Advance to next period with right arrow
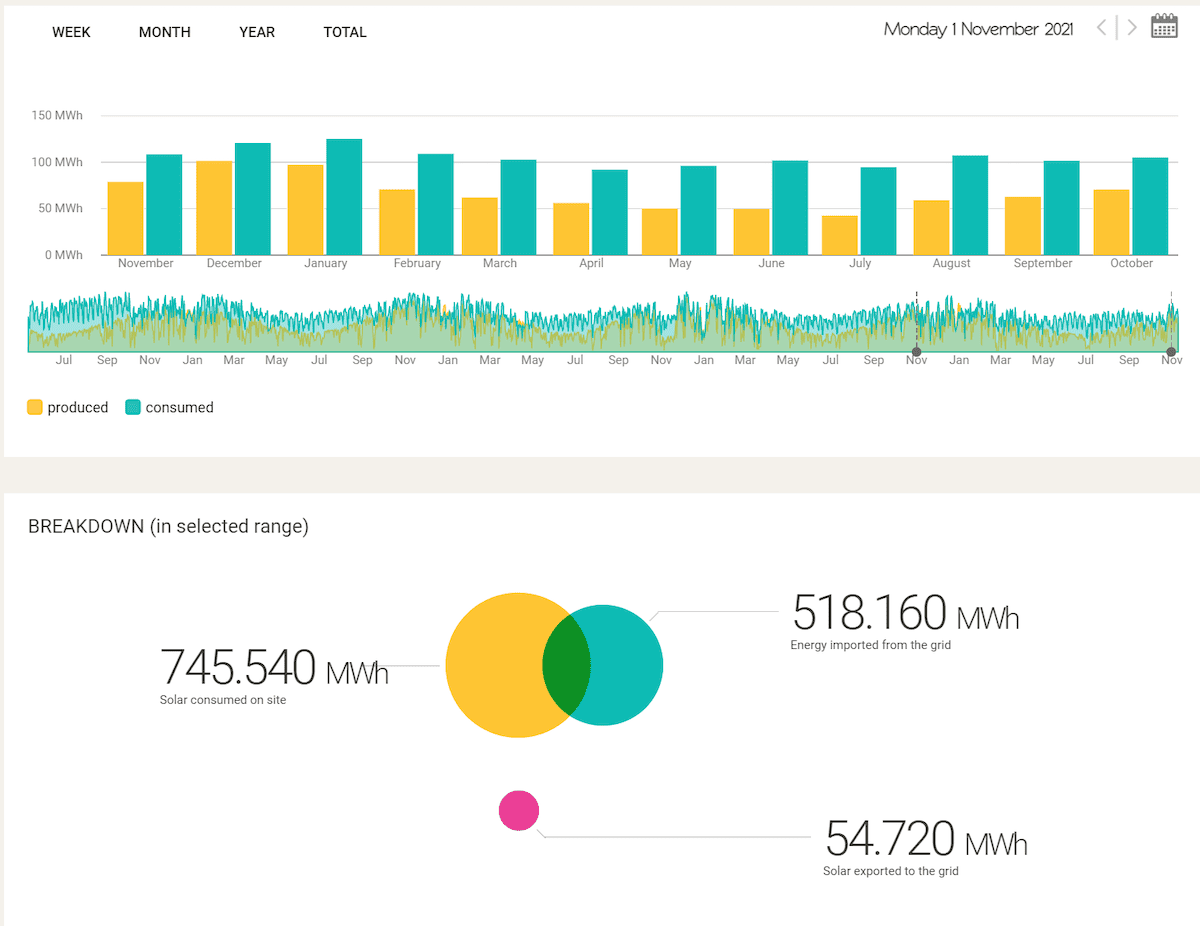The height and width of the screenshot is (926, 1200). [1132, 27]
